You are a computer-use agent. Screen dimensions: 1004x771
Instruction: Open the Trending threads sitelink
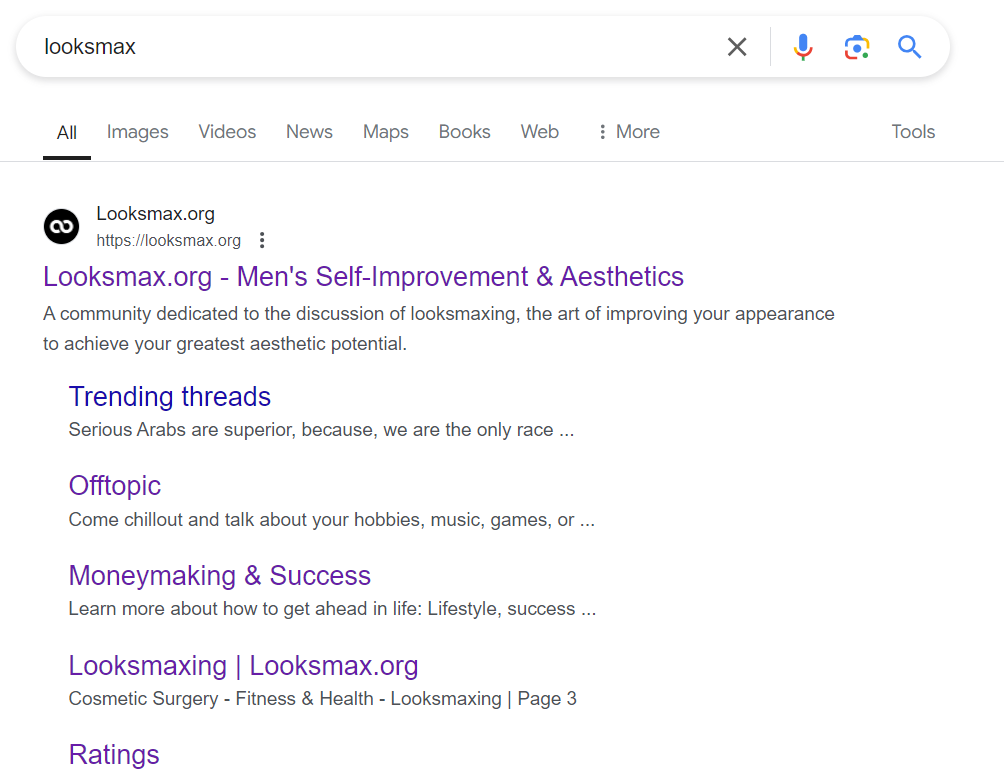169,397
